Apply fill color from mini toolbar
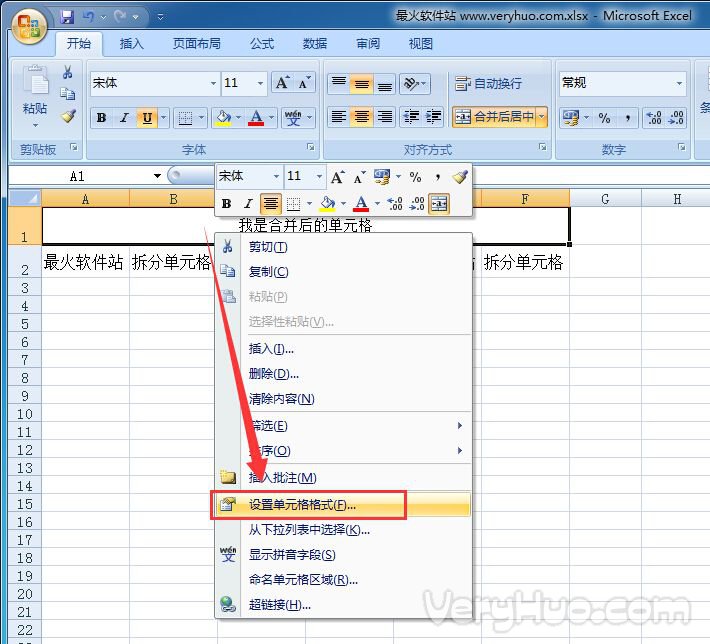The width and height of the screenshot is (710, 644). click(327, 203)
